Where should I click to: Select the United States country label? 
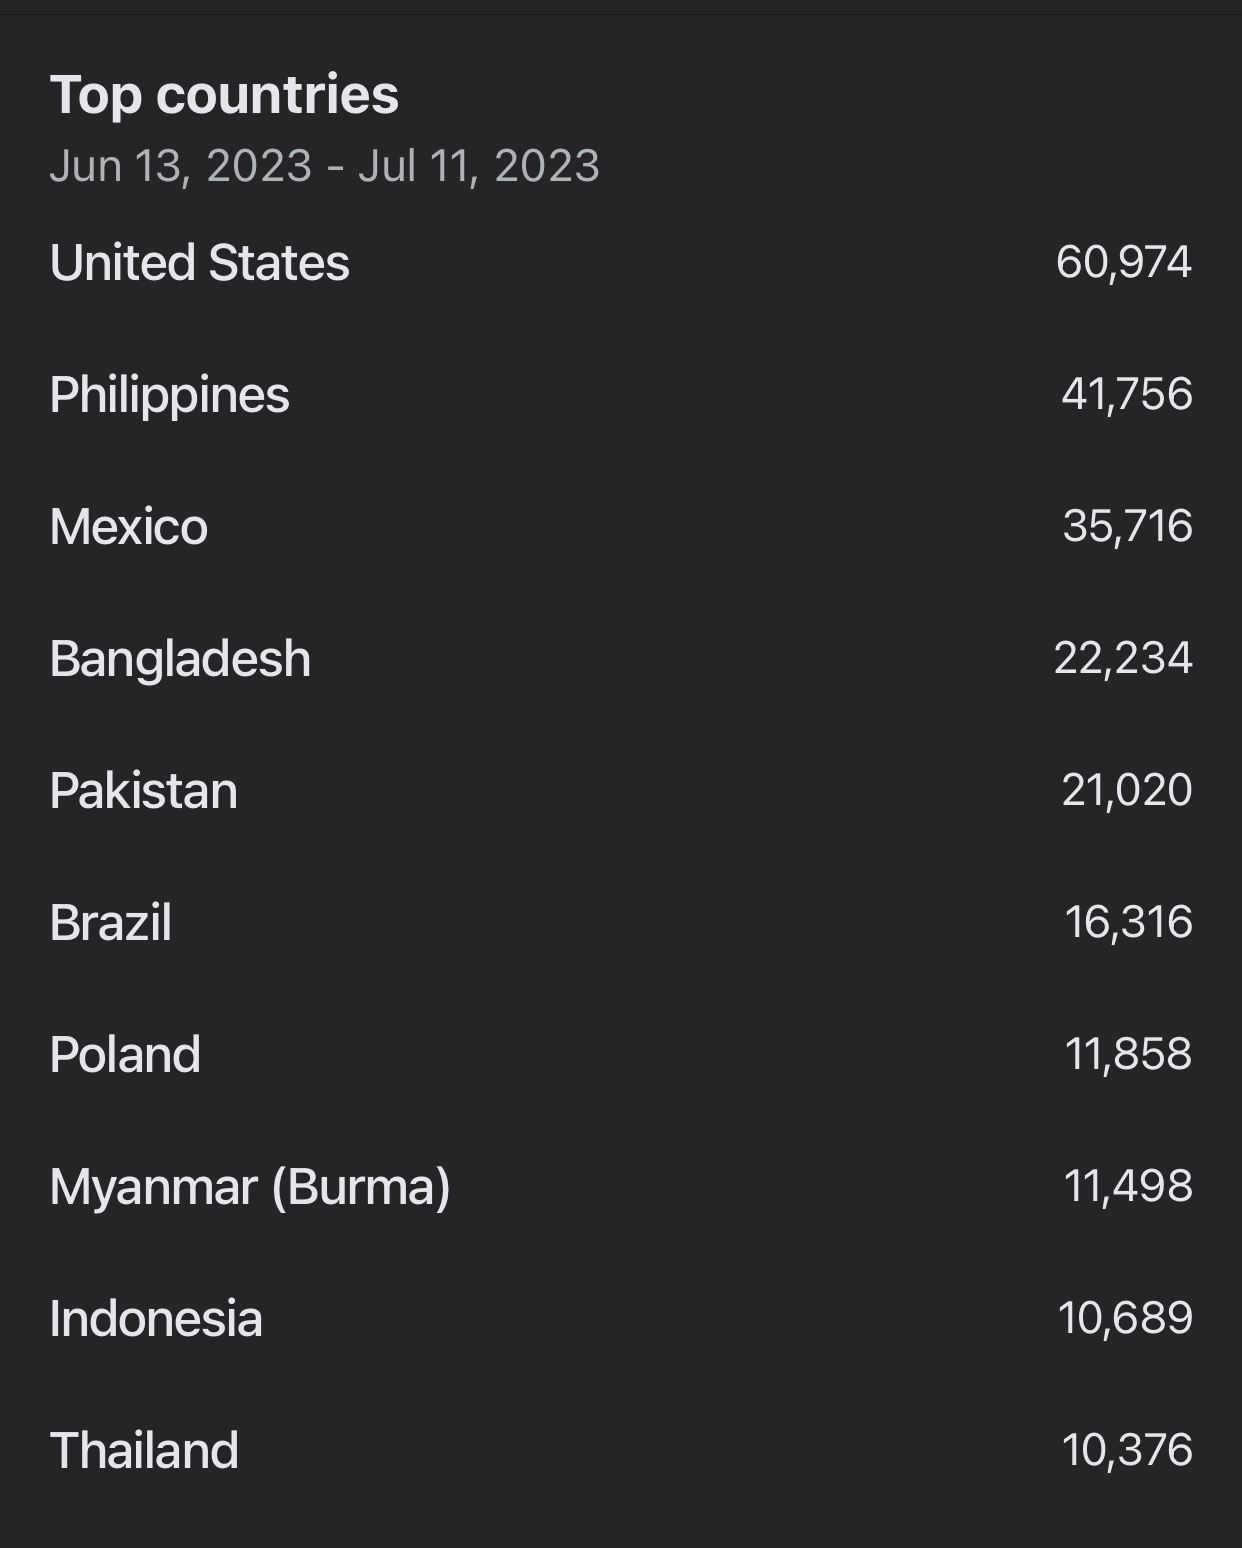tap(200, 263)
